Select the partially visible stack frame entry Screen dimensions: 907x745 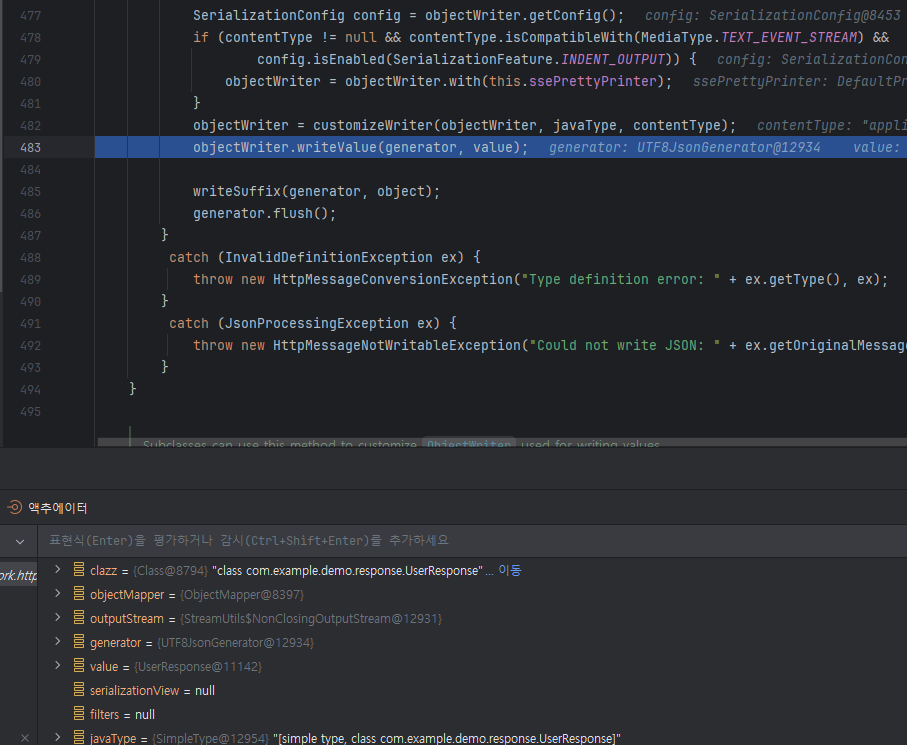pos(19,575)
